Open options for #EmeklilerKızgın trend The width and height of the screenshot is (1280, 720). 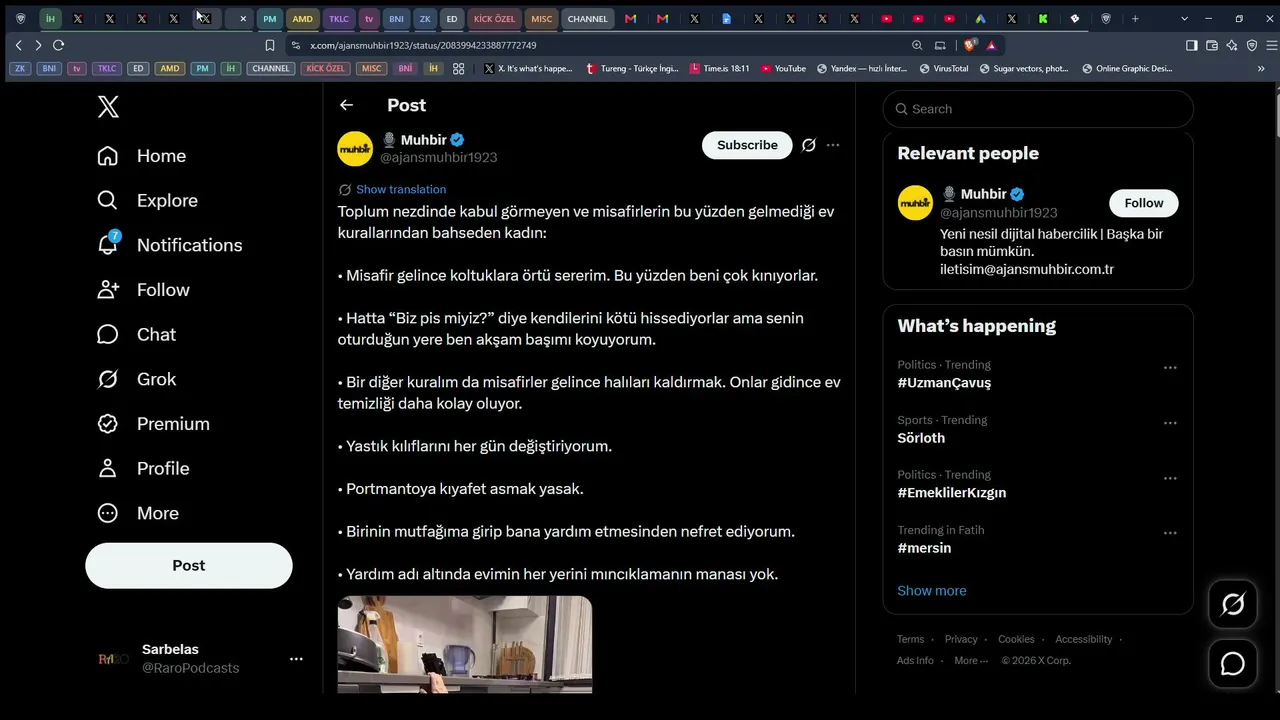pyautogui.click(x=1170, y=478)
